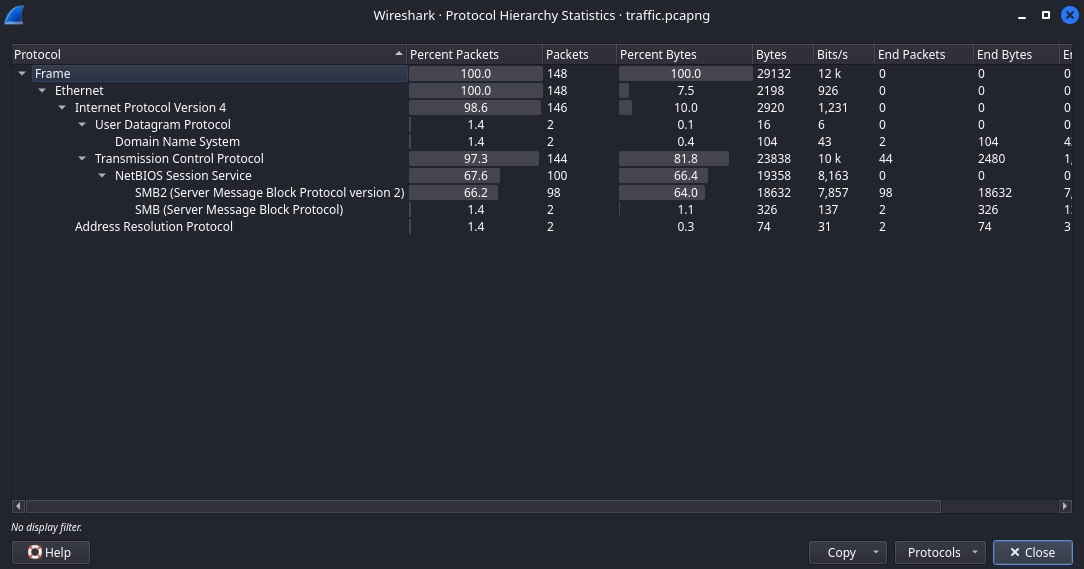Select the SMB2 protocol row
The height and width of the screenshot is (569, 1084).
coord(269,193)
